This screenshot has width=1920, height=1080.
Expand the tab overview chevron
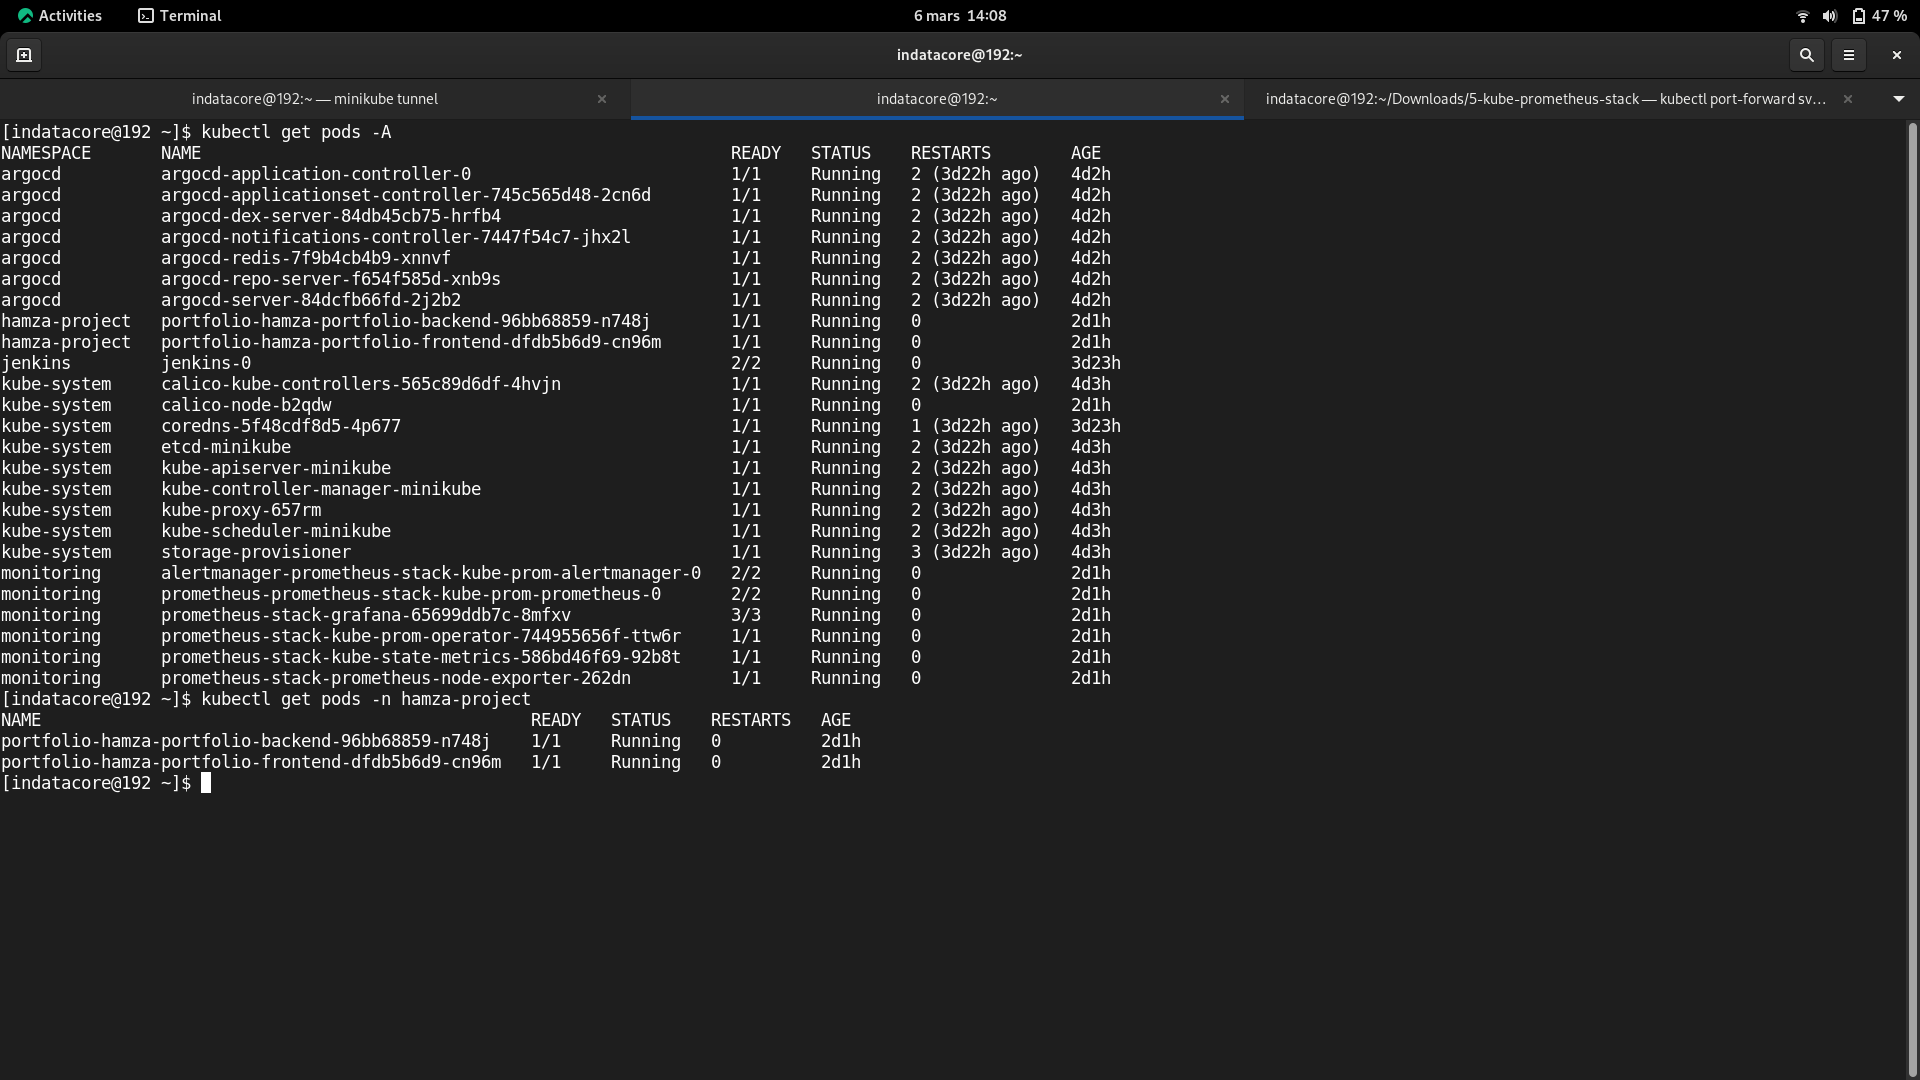(x=1897, y=98)
